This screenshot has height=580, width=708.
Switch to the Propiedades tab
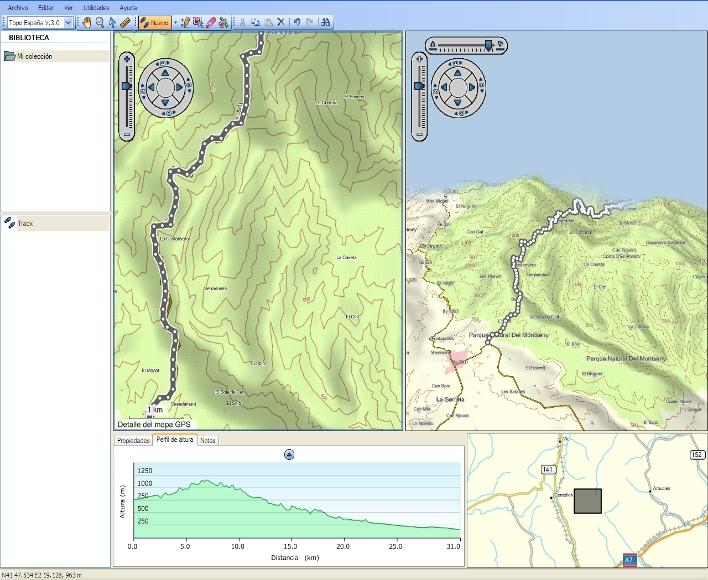click(x=133, y=440)
